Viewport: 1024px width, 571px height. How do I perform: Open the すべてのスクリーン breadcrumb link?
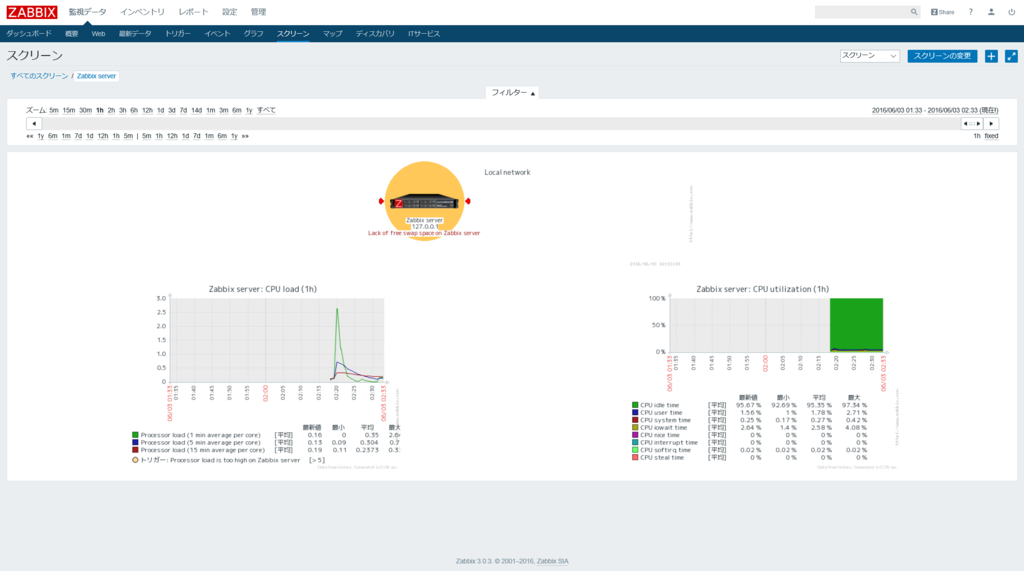[39, 76]
